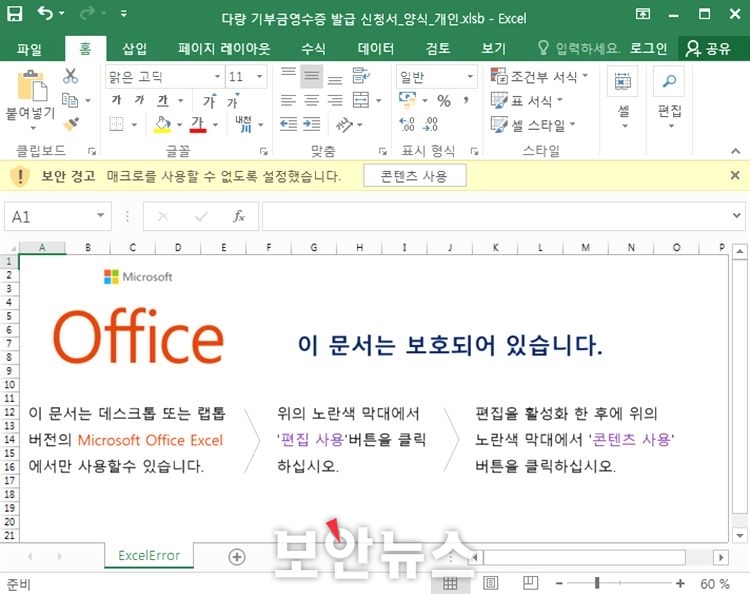
Task: Toggle align text right
Action: pos(335,100)
